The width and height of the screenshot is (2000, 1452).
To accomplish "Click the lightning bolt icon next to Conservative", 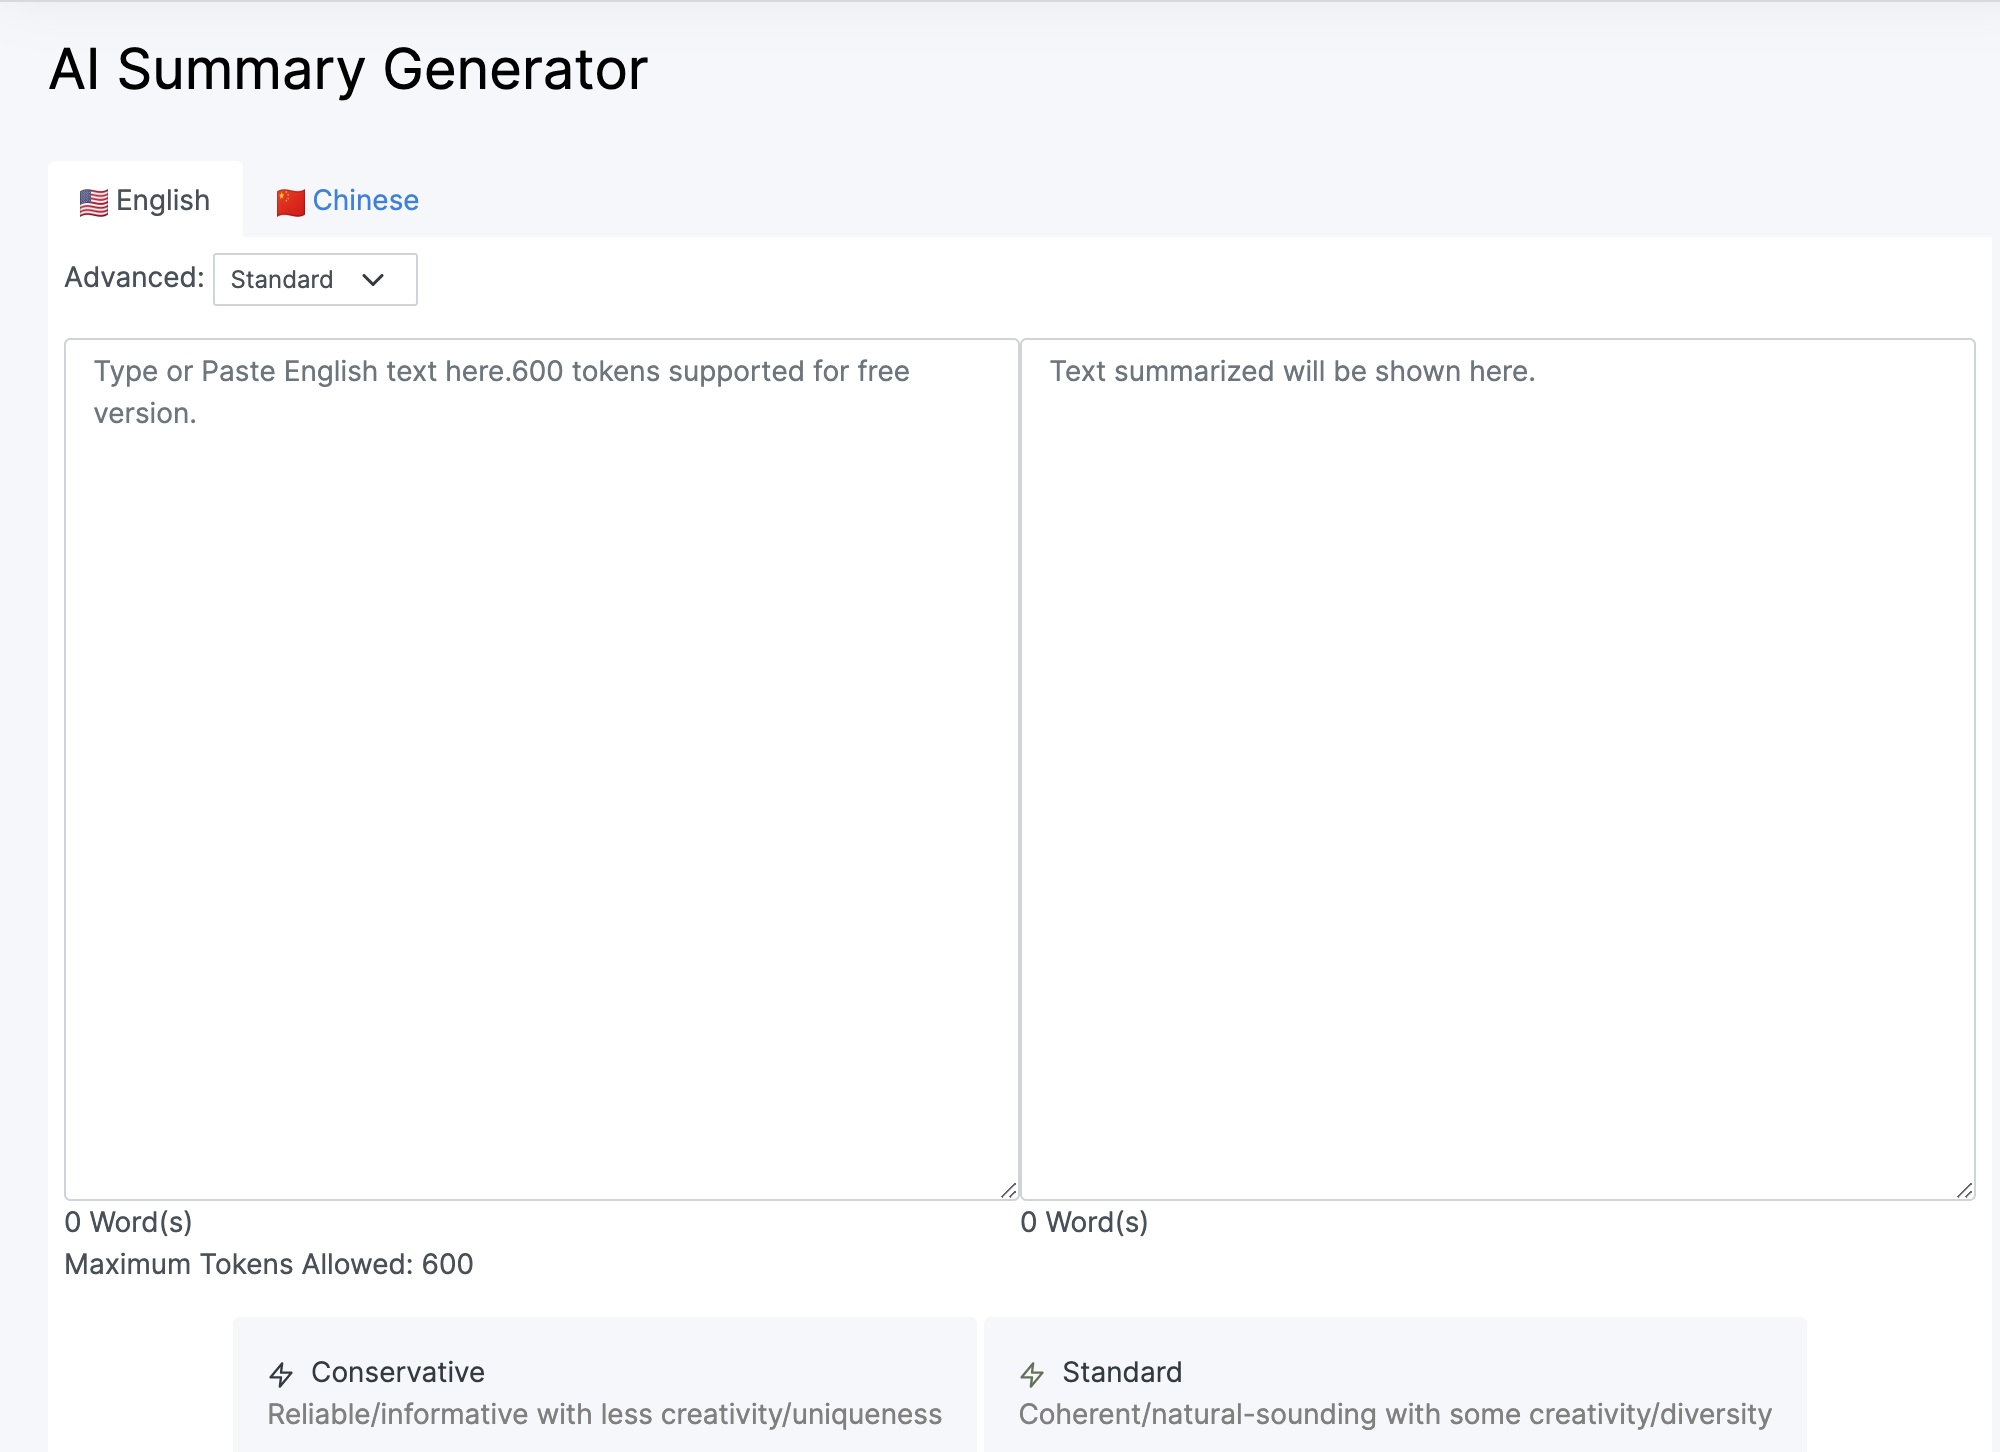I will 281,1375.
